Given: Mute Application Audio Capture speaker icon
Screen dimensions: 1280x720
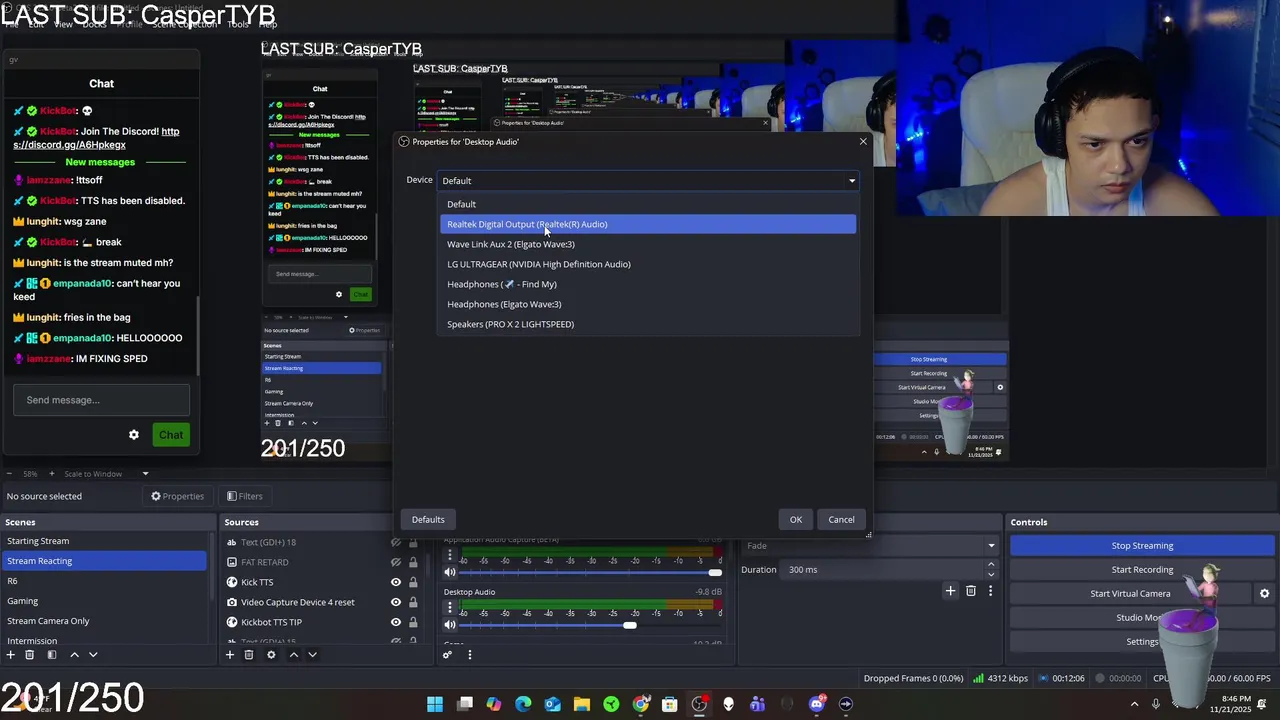Looking at the screenshot, I should [x=450, y=572].
